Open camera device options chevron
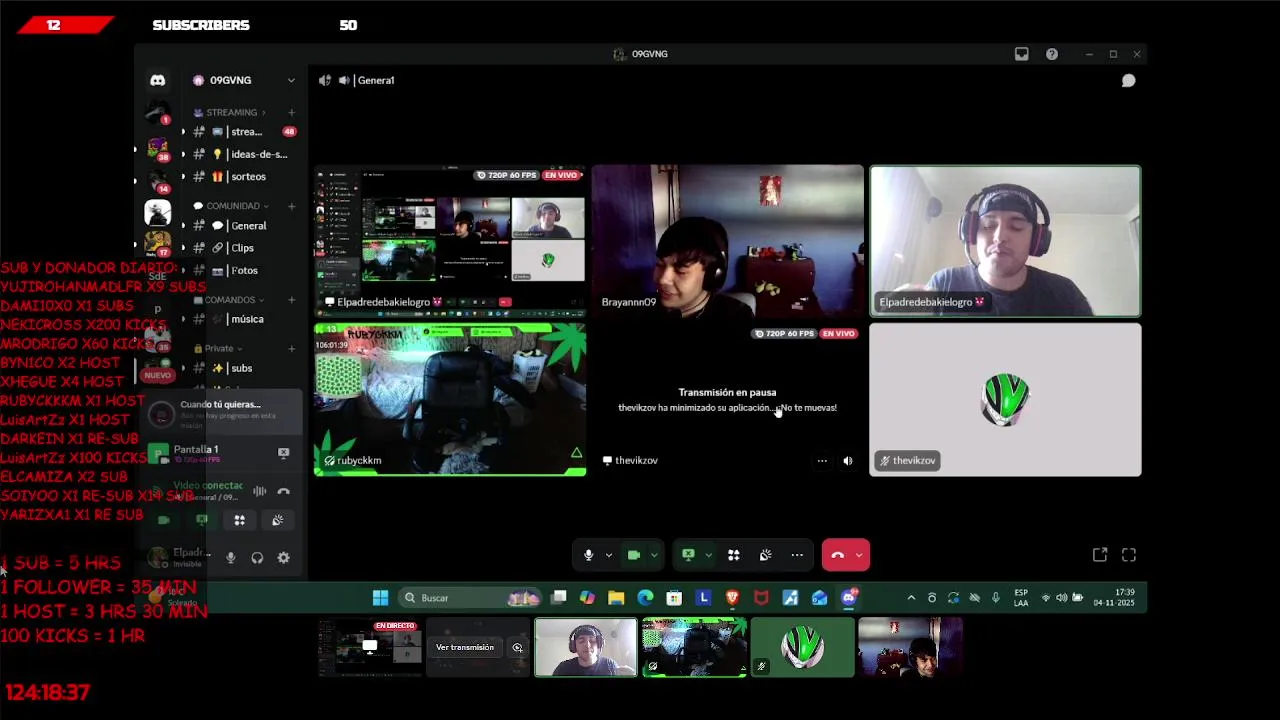The height and width of the screenshot is (720, 1280). pos(654,555)
